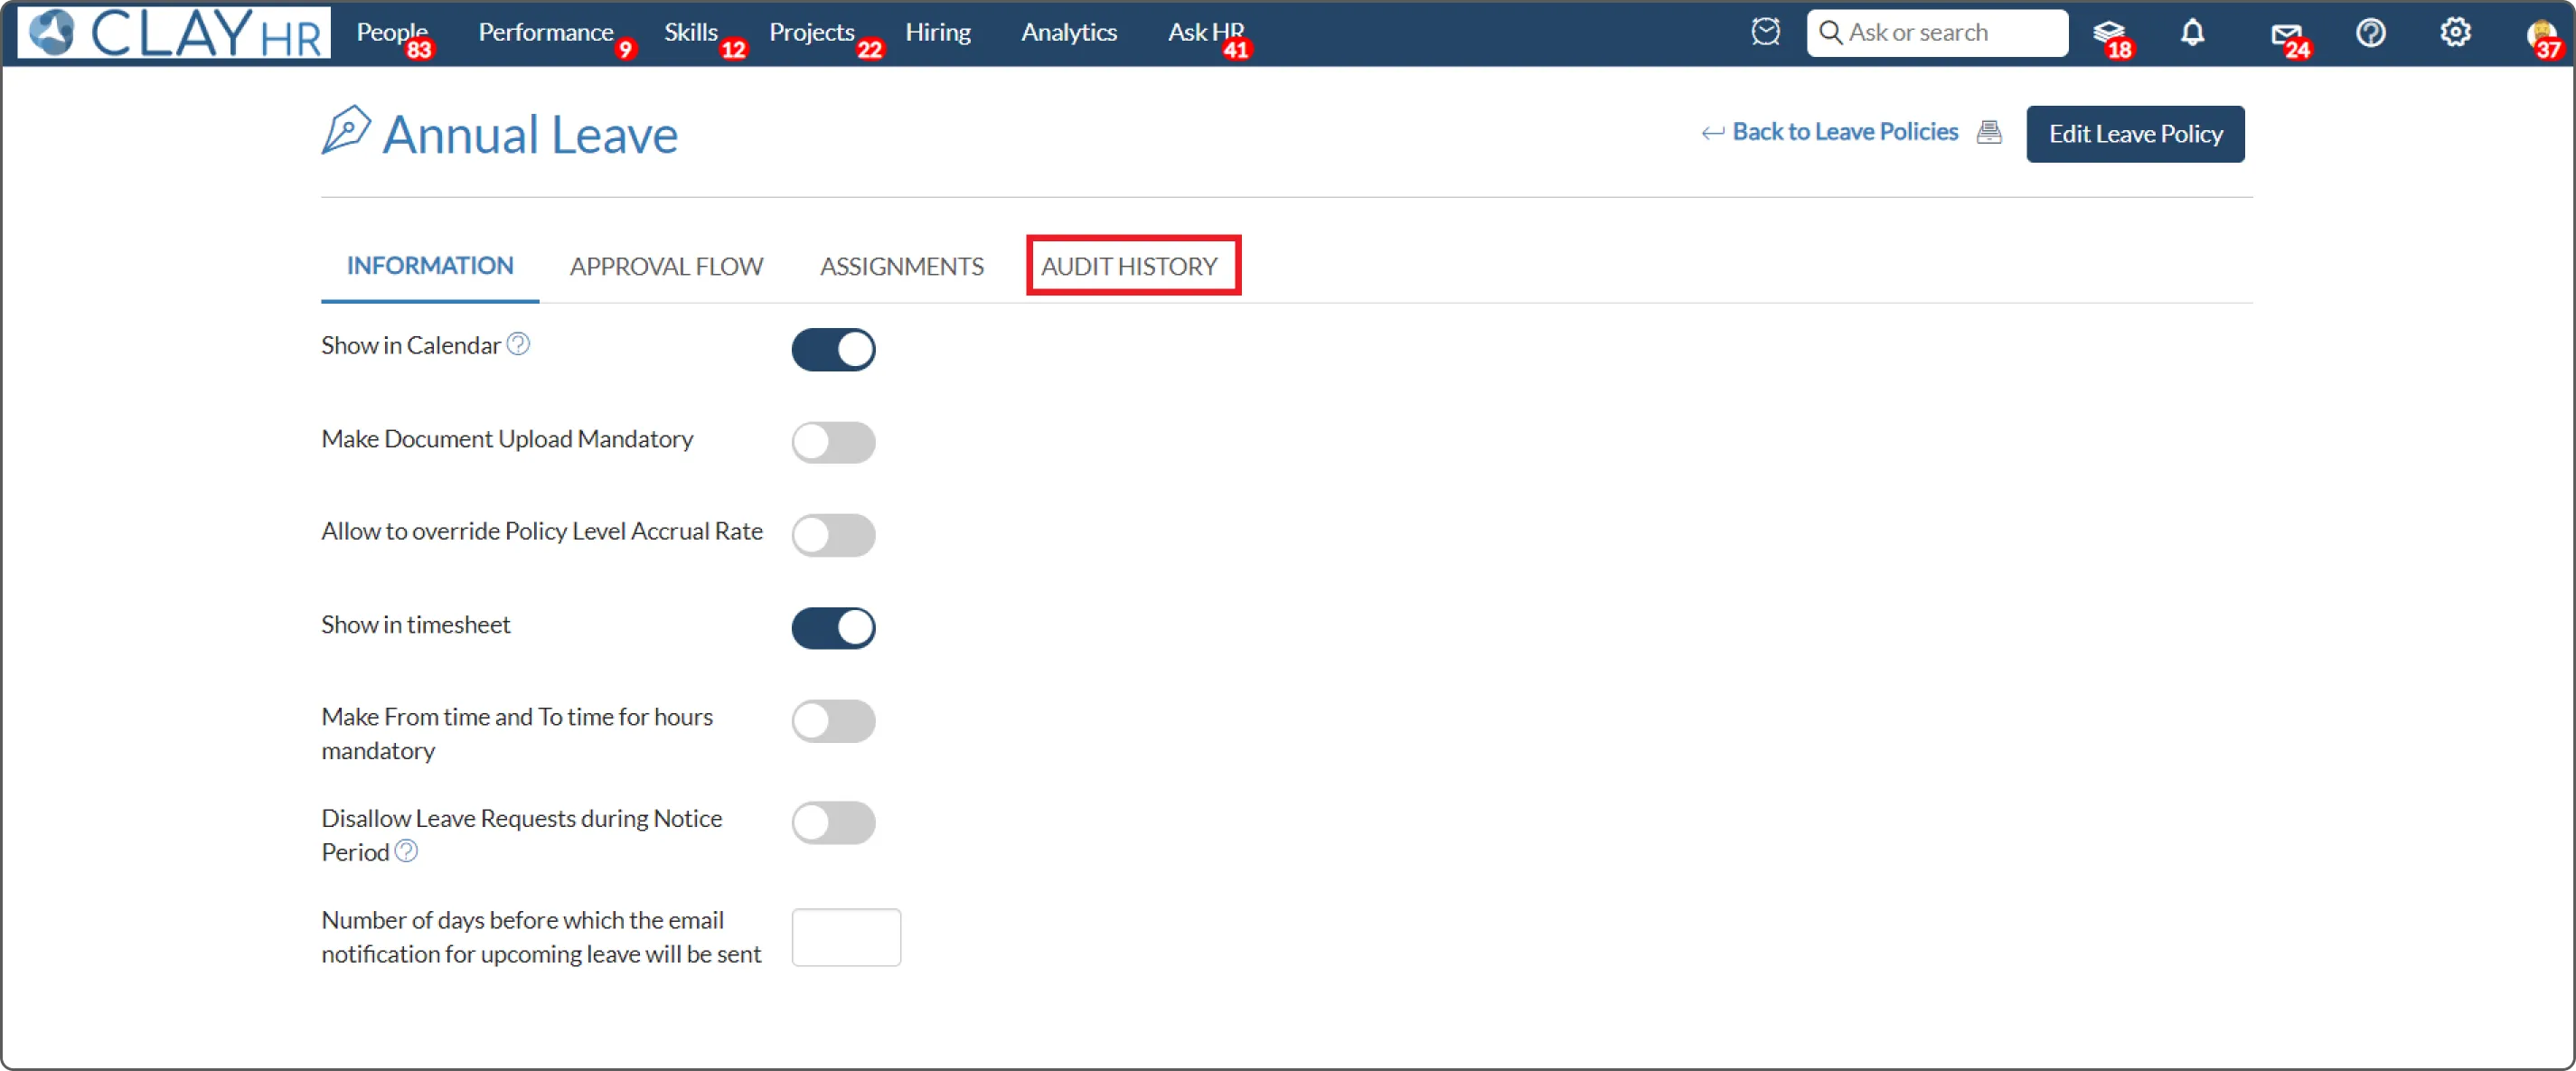The width and height of the screenshot is (2576, 1071).
Task: Click the Disallow Leave Requests help icon
Action: [406, 851]
